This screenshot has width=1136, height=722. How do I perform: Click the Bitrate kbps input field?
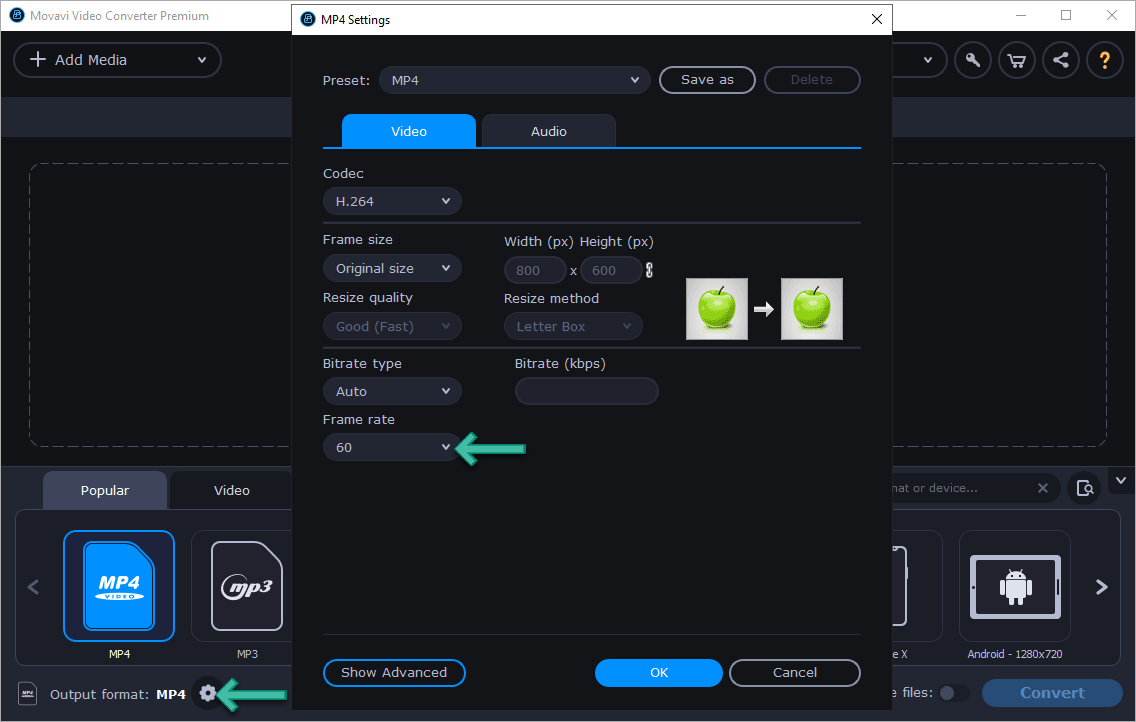click(x=587, y=392)
